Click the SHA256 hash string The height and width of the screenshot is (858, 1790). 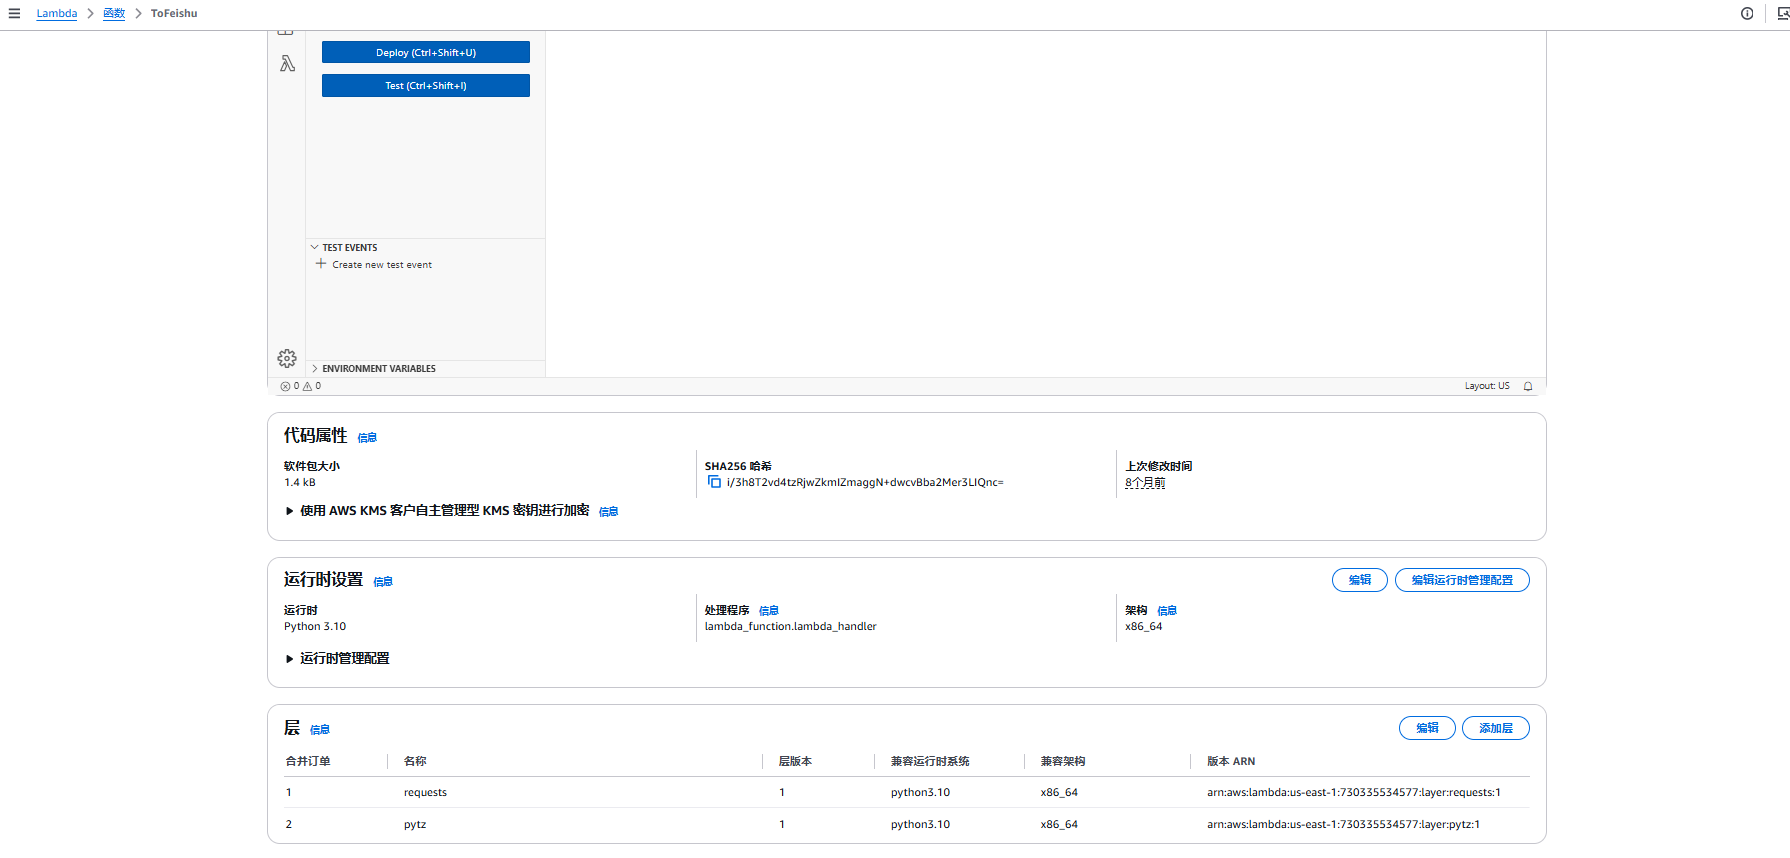click(865, 482)
